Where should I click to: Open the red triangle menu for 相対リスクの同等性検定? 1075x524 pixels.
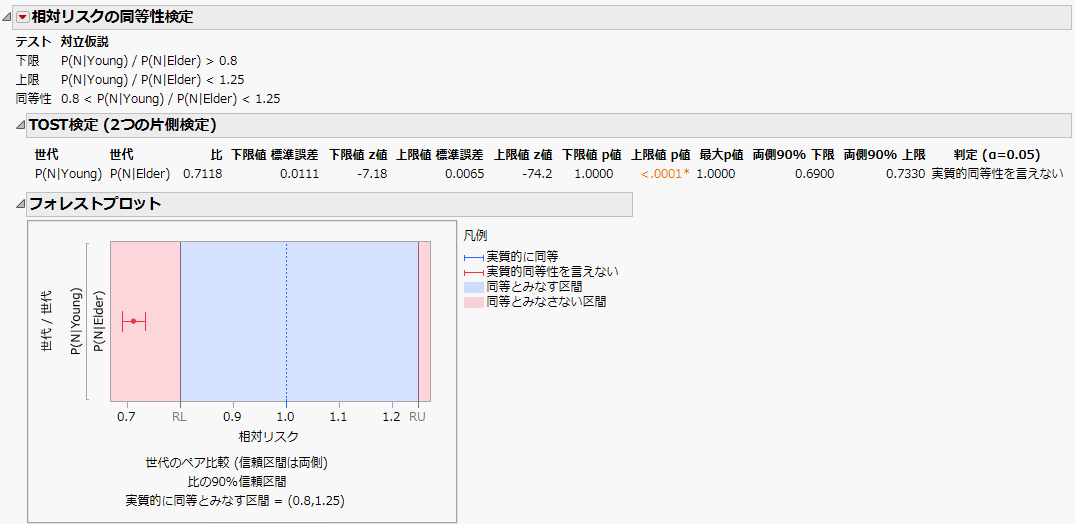23,18
